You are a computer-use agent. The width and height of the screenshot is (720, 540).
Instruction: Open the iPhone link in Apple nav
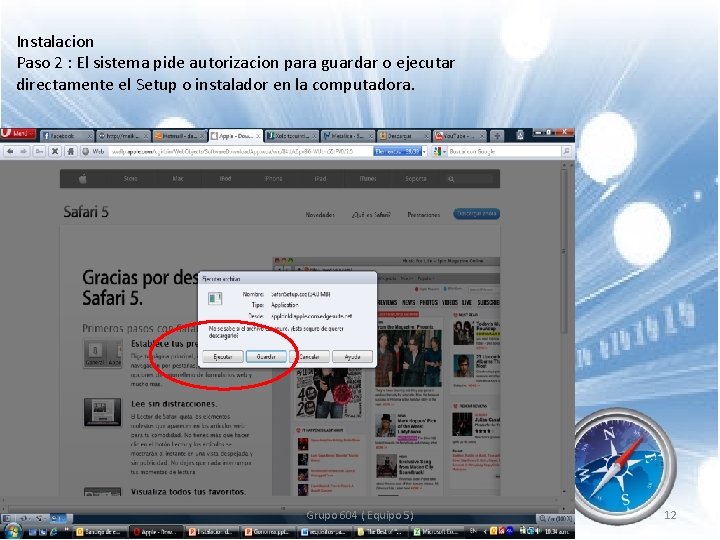(273, 179)
